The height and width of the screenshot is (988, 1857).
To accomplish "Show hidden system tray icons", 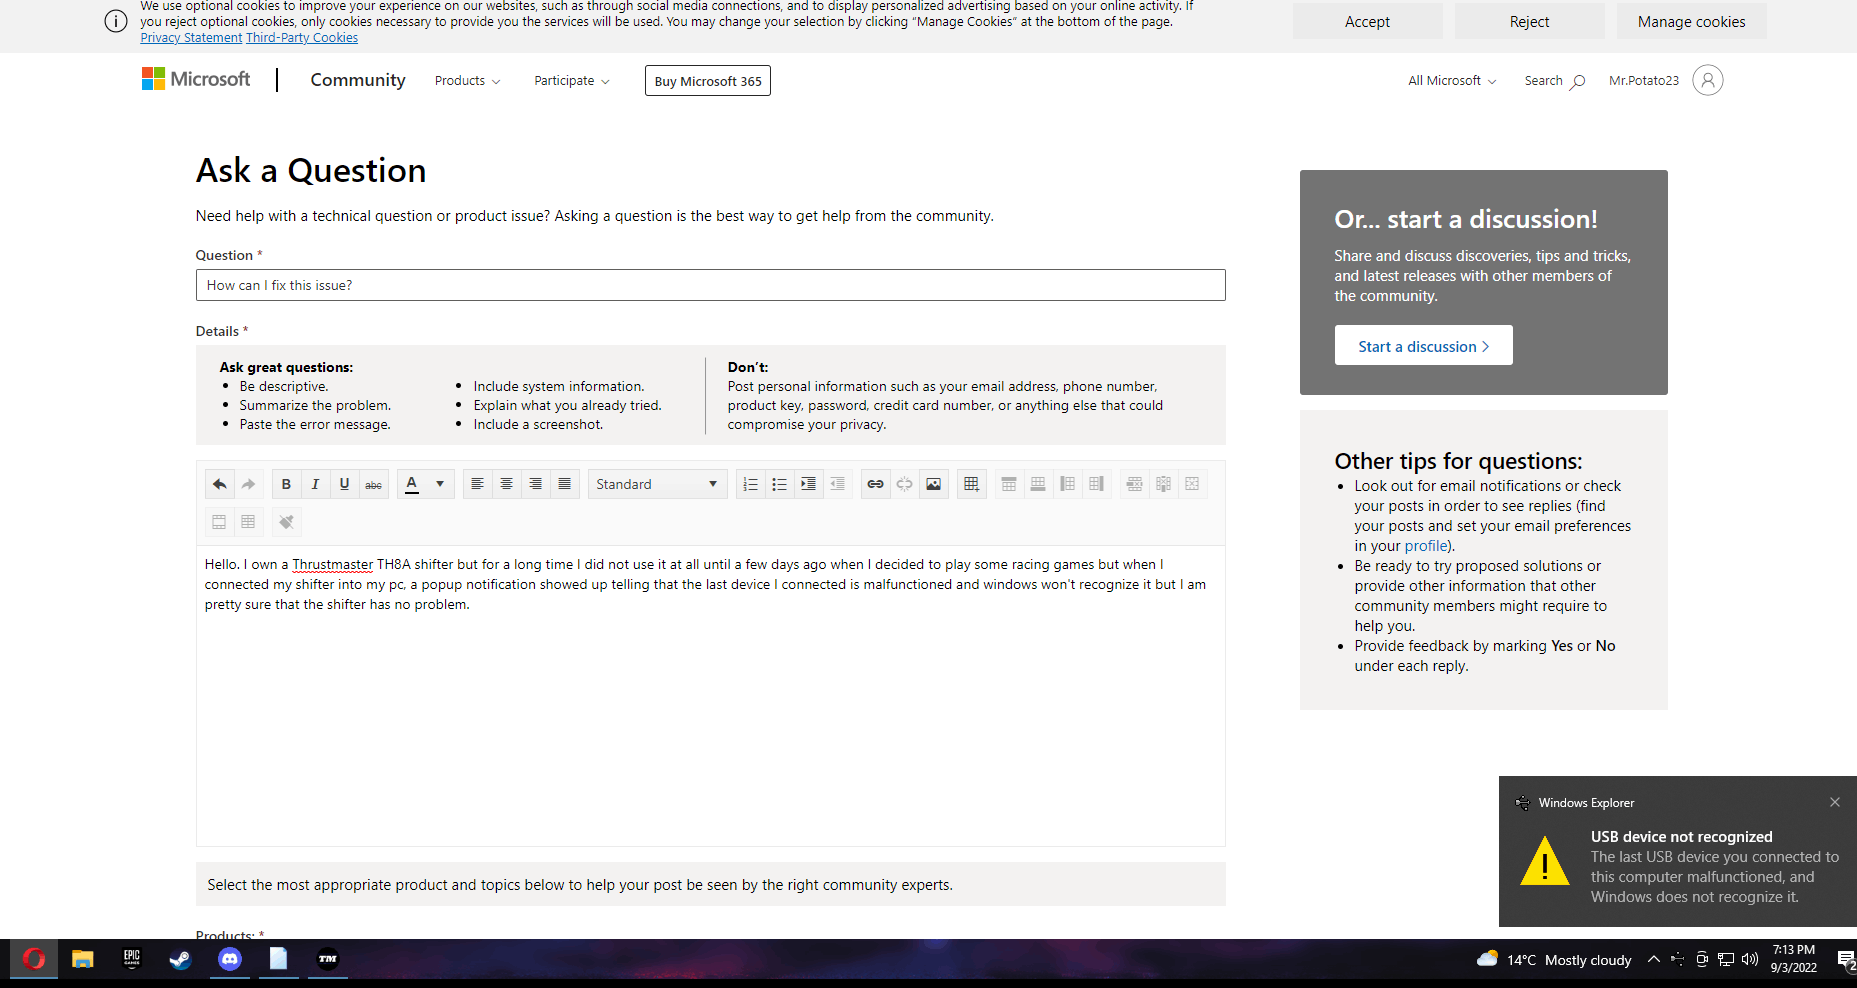I will click(1654, 959).
